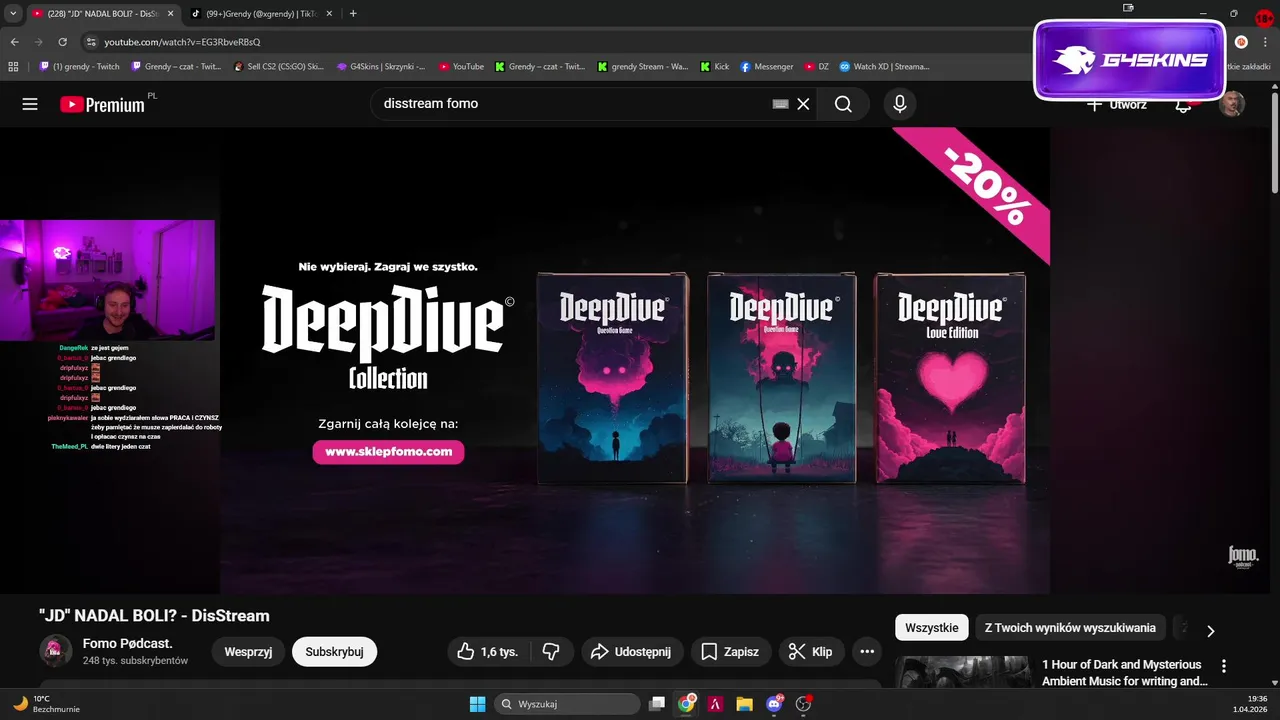Screen dimensions: 1280x720
Task: Reload the page in the browser
Action: coord(62,42)
